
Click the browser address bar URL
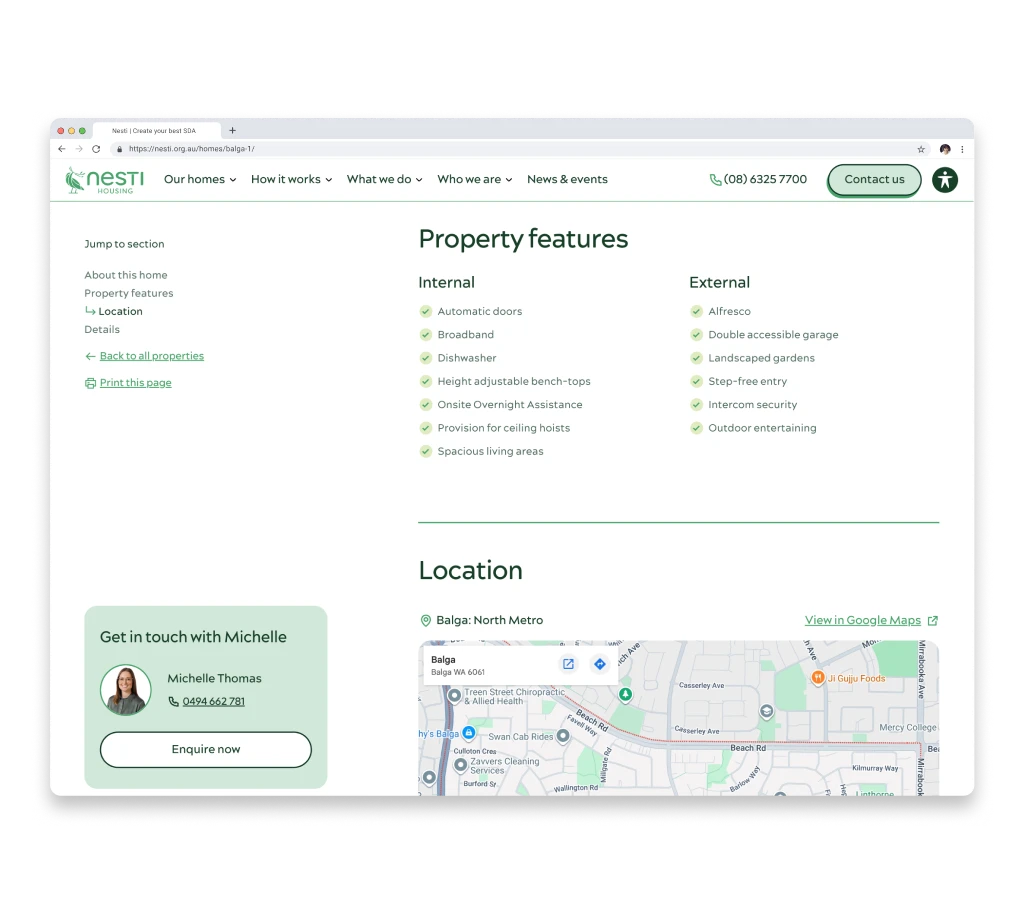[x=192, y=149]
